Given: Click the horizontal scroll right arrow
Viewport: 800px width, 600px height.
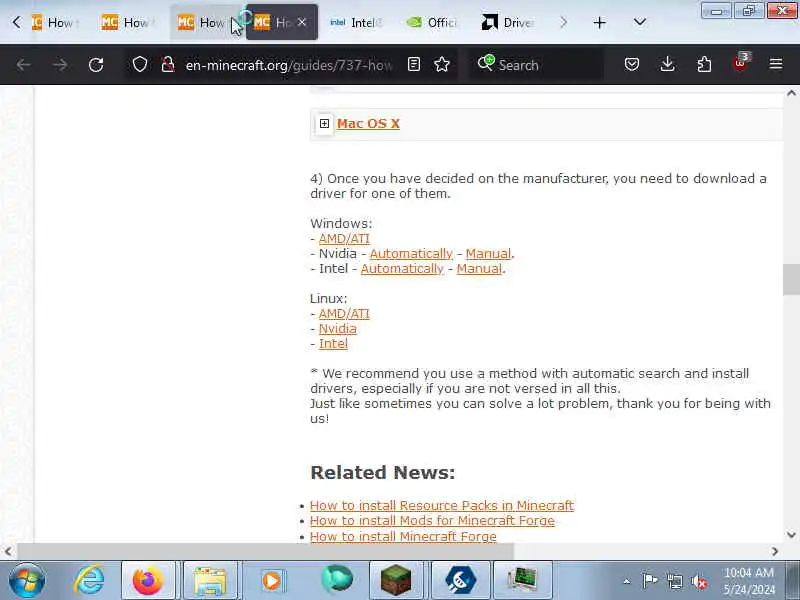Looking at the screenshot, I should point(774,552).
